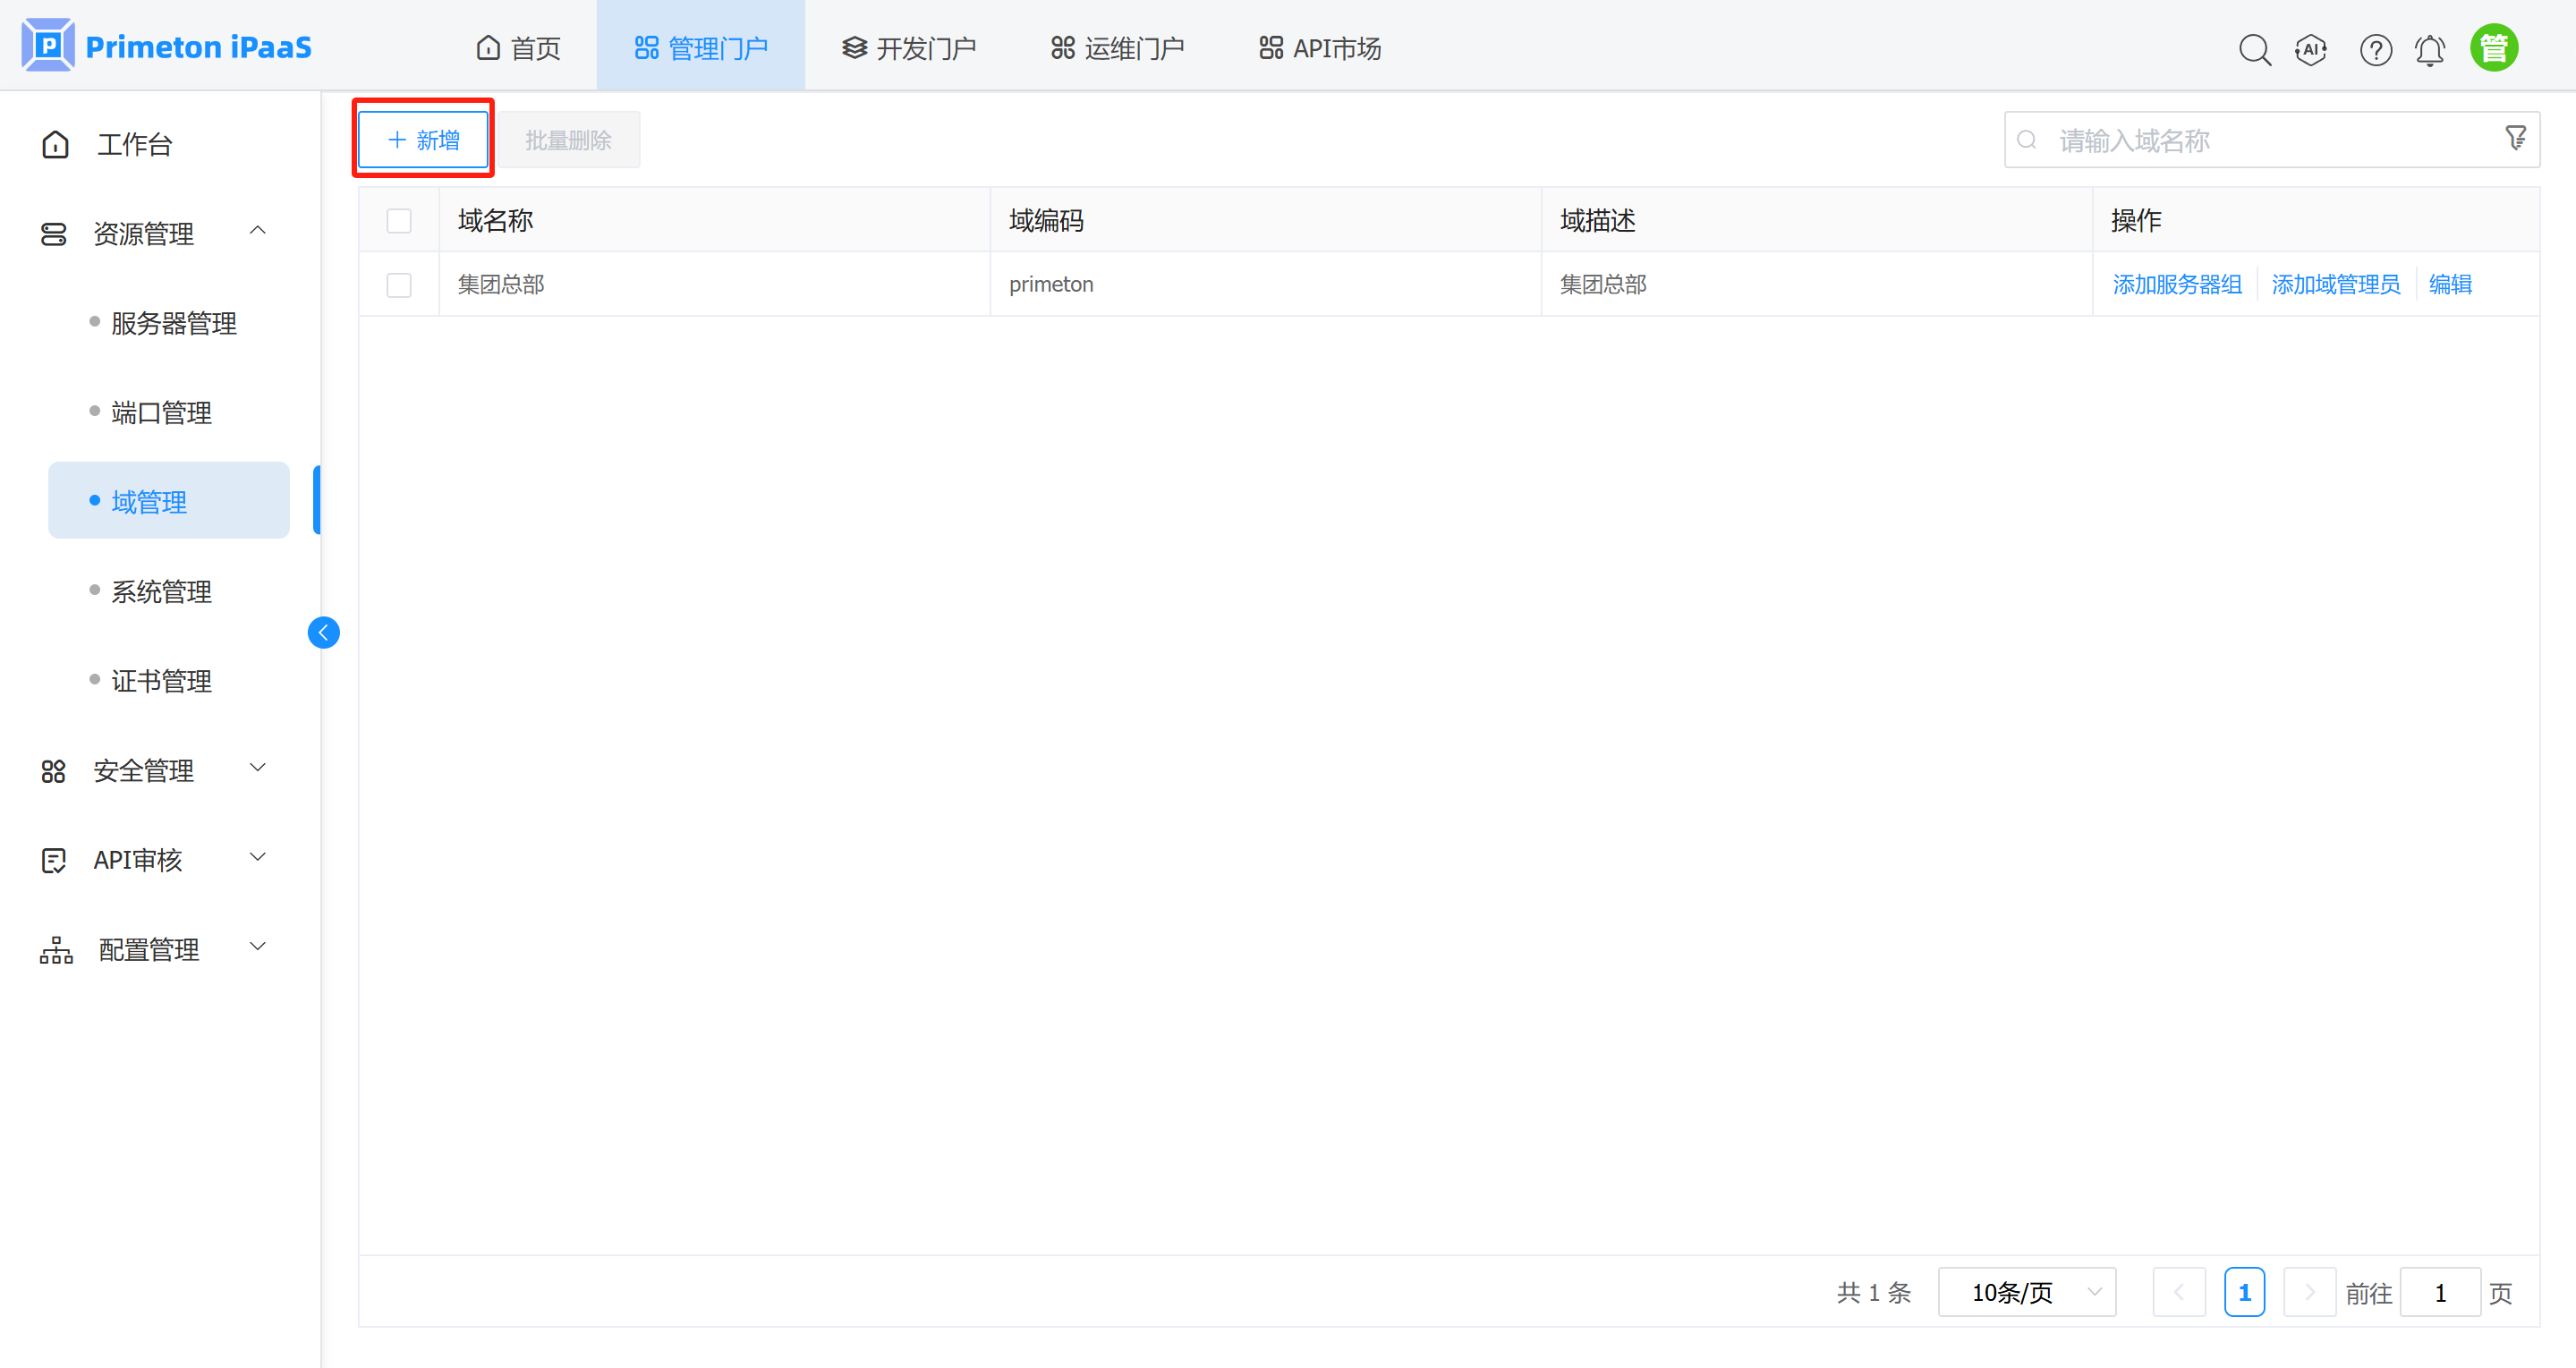Check the checkbox for the 集团总部 row

[x=399, y=285]
